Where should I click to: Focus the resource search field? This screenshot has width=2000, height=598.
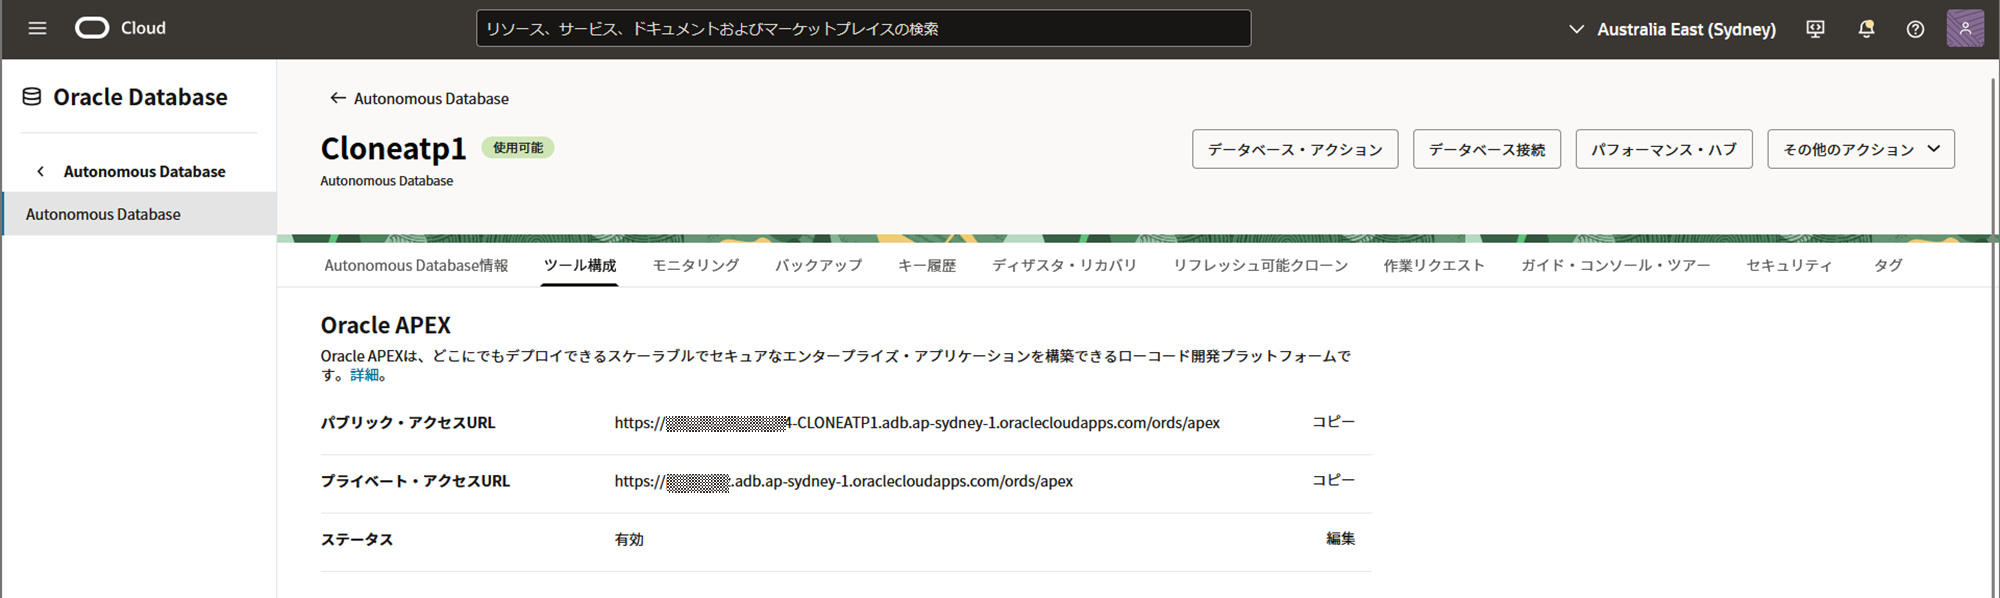click(x=863, y=28)
